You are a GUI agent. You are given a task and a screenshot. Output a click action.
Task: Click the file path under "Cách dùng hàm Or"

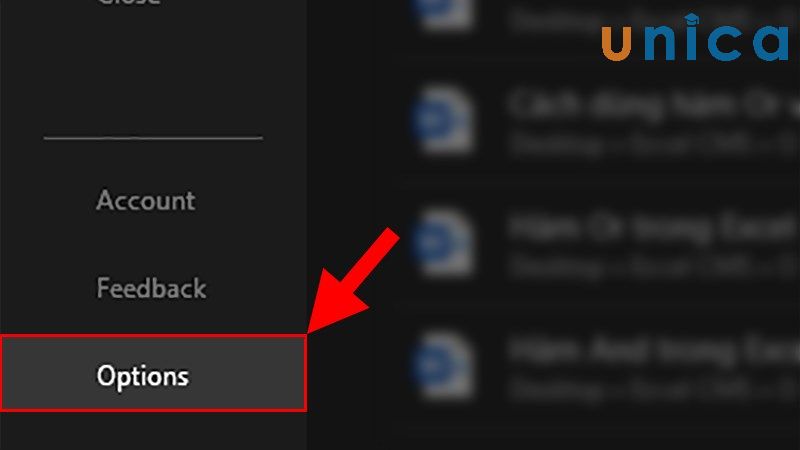click(653, 145)
